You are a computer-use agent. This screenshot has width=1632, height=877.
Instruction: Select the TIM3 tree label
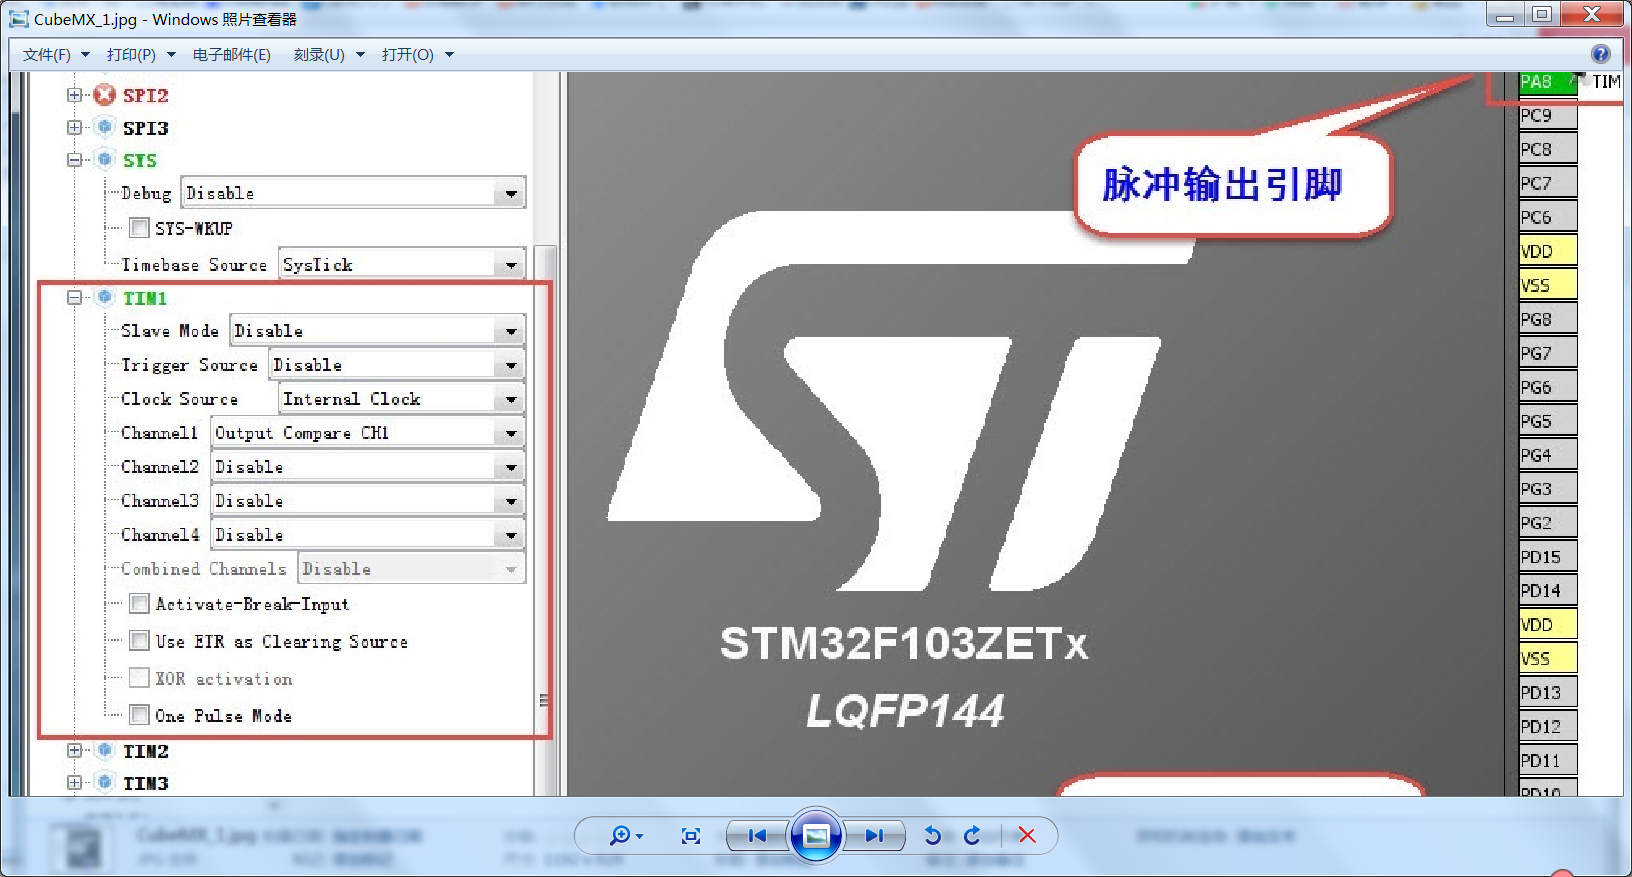[x=146, y=783]
